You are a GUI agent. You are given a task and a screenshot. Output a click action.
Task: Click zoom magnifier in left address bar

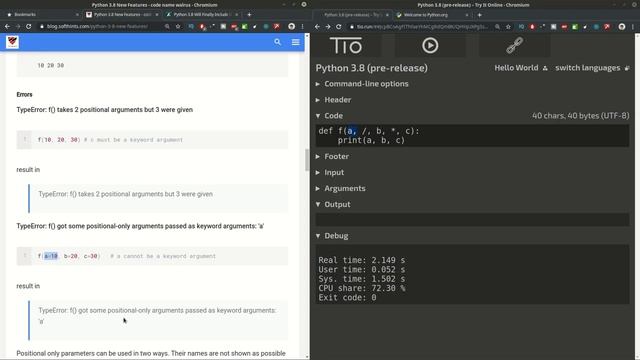167,26
